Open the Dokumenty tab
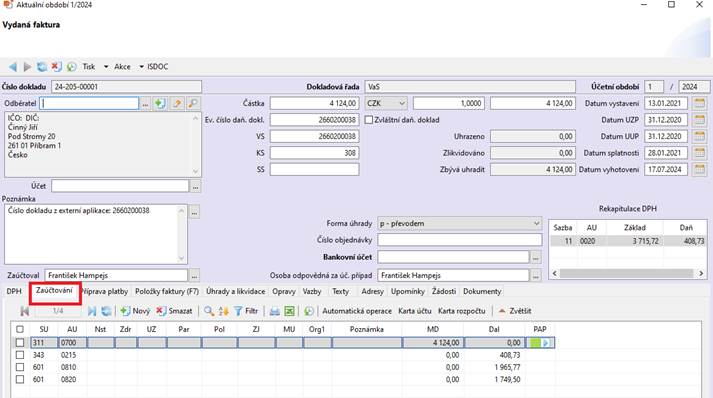The height and width of the screenshot is (398, 713). pyautogui.click(x=482, y=292)
